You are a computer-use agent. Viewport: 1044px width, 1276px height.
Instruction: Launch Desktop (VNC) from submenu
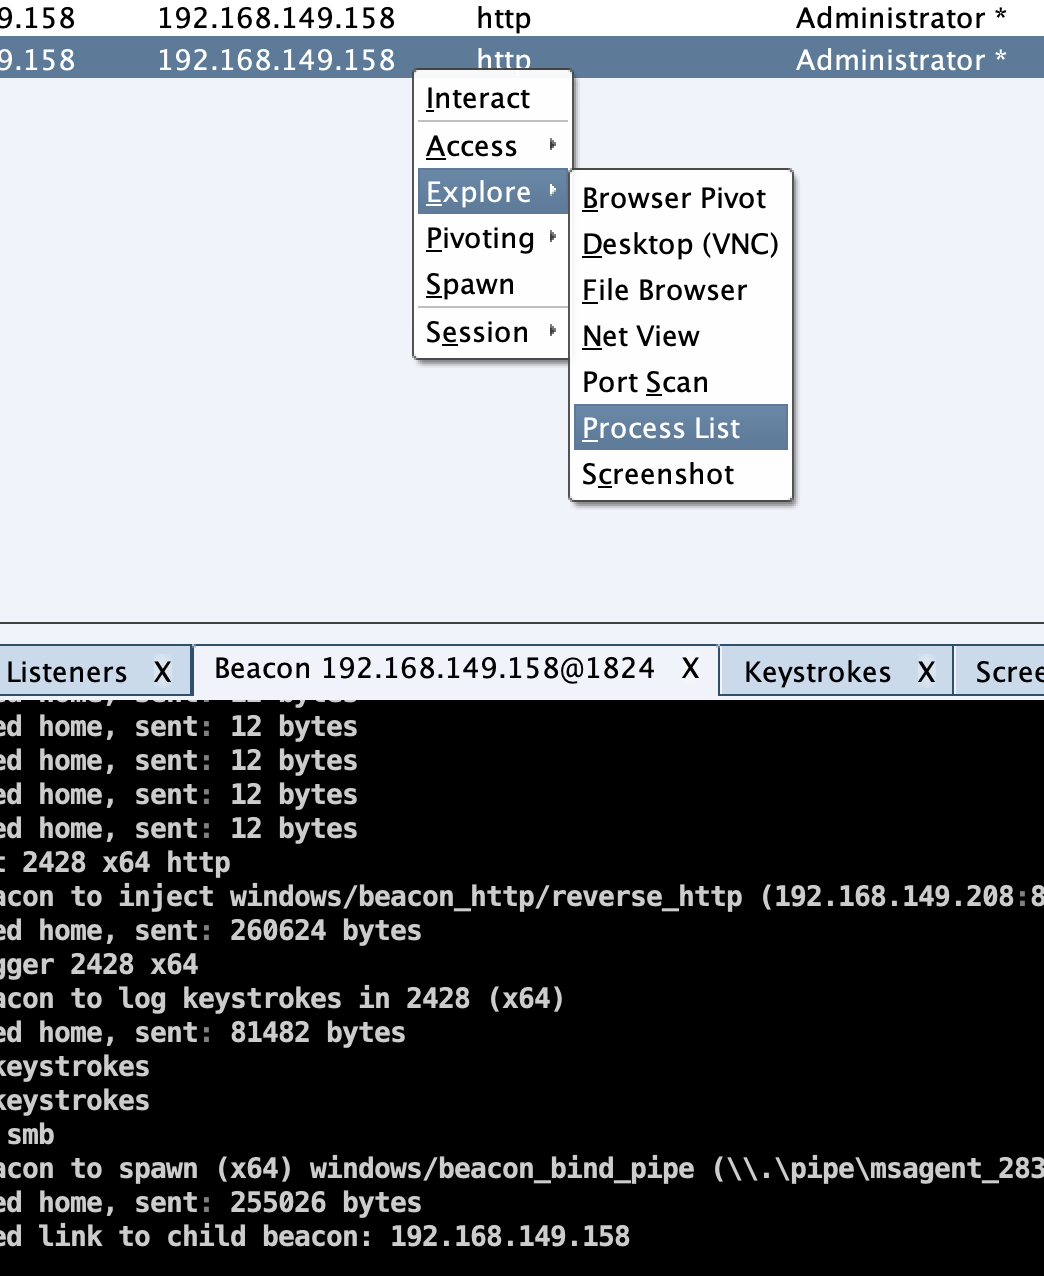681,244
